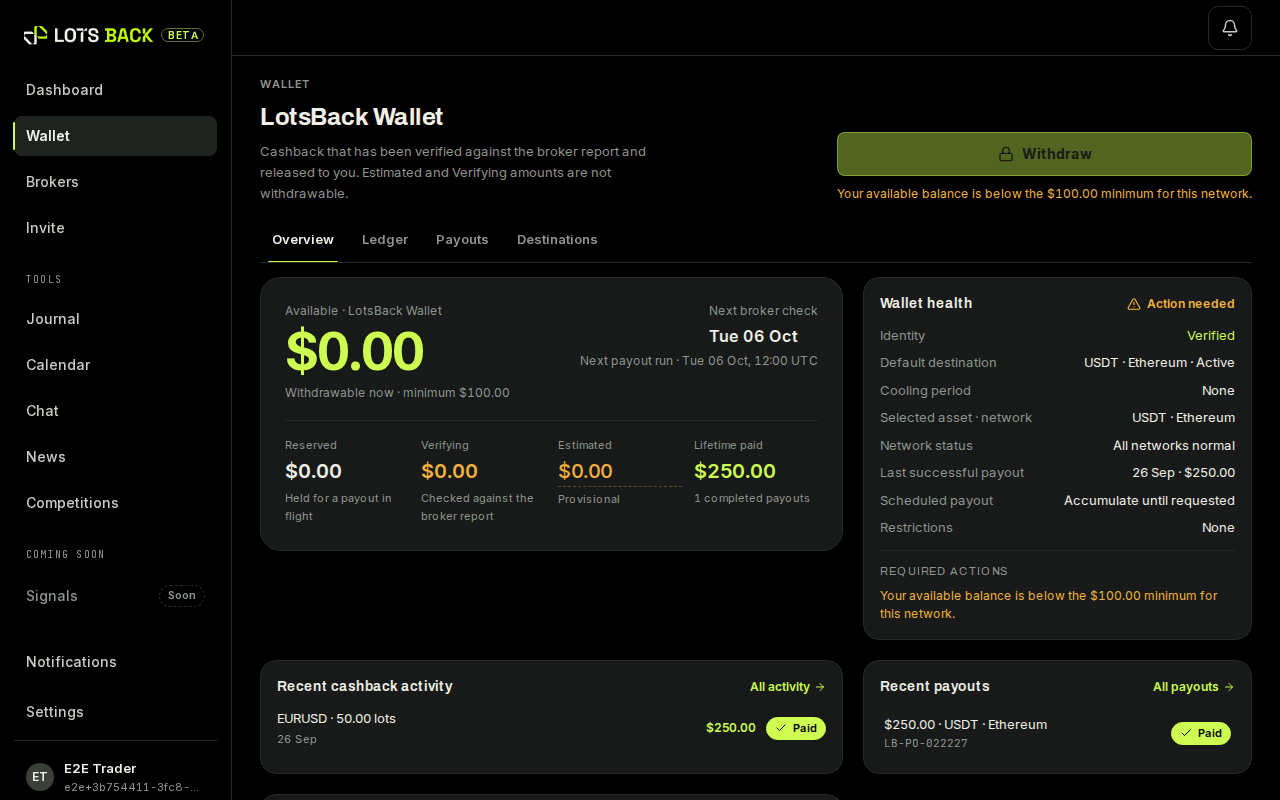Open the All payouts link
The image size is (1280, 800).
coord(1194,687)
